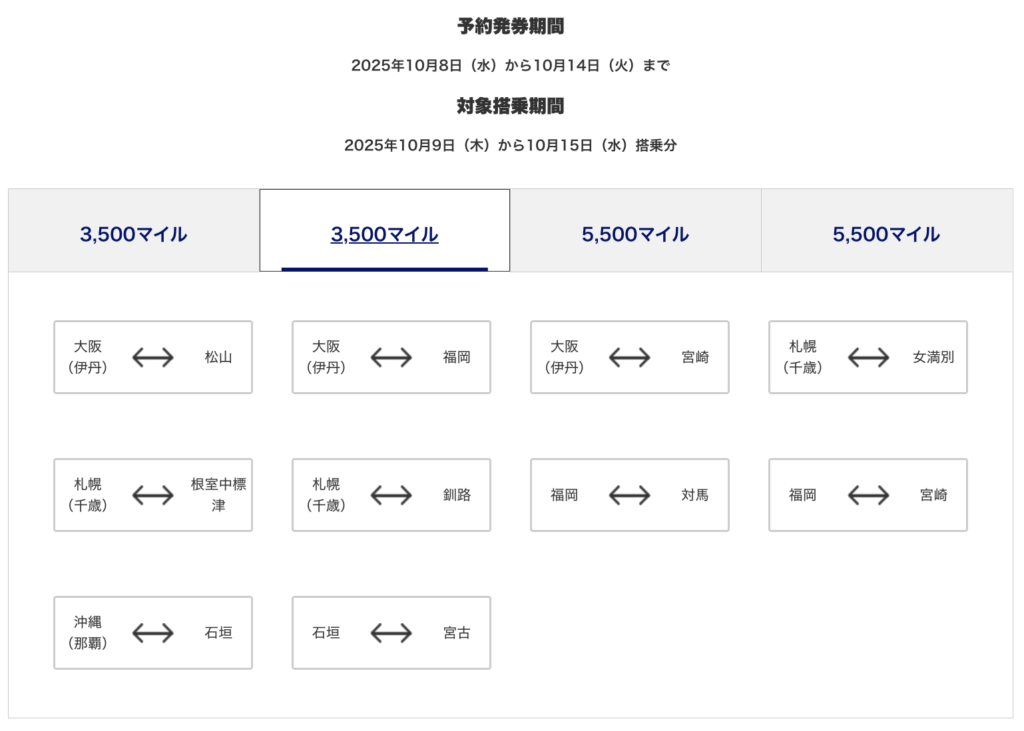Switch to the unselected 3,500マイル tab
Screen dimensions: 1024x731
click(x=134, y=235)
